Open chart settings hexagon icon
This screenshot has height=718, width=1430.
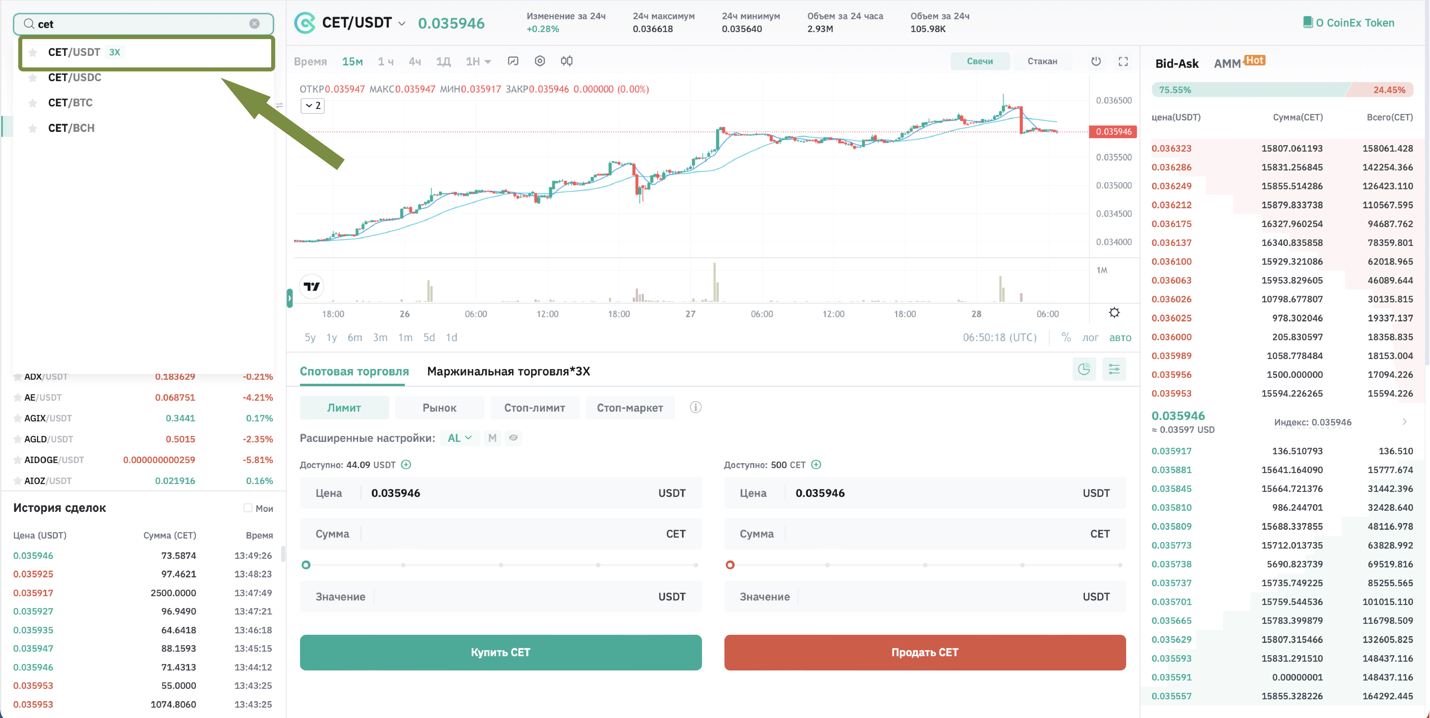click(540, 61)
